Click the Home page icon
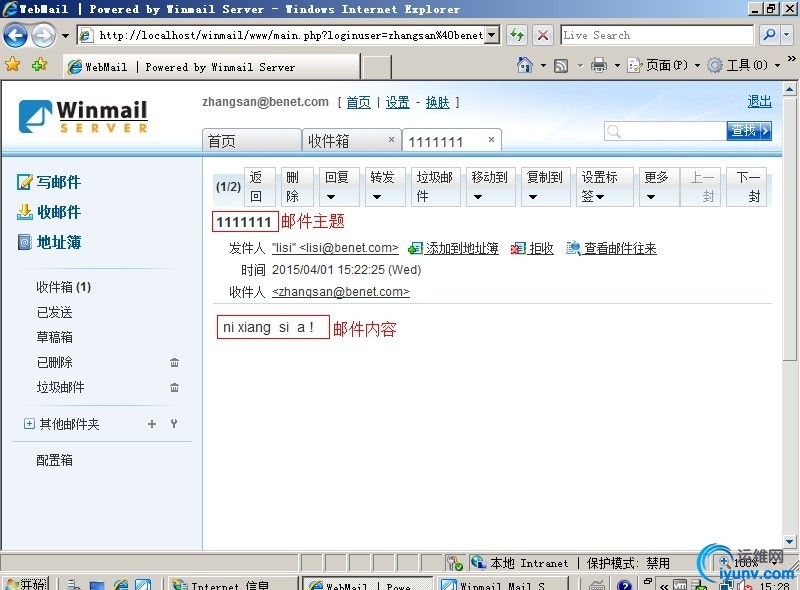Image resolution: width=800 pixels, height=590 pixels. pyautogui.click(x=524, y=65)
